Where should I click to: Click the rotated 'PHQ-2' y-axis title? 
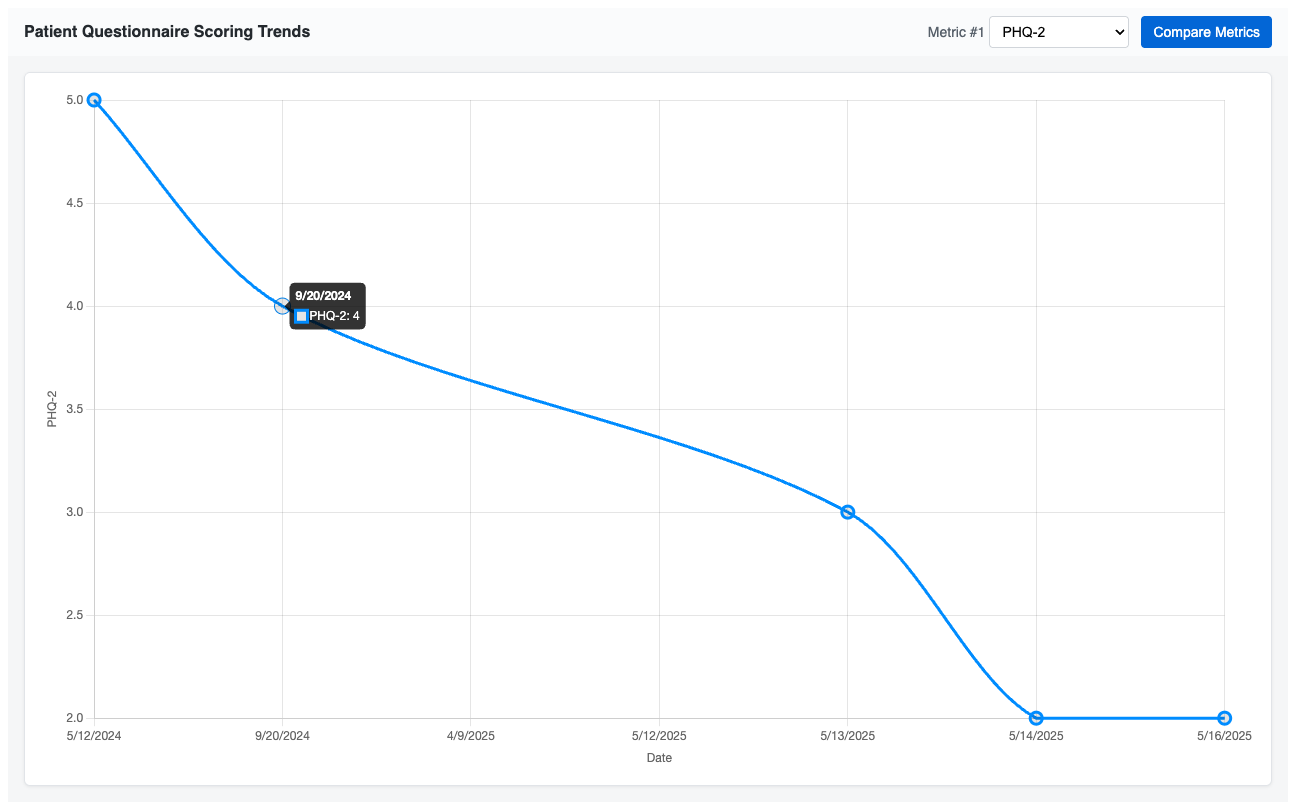tap(52, 409)
